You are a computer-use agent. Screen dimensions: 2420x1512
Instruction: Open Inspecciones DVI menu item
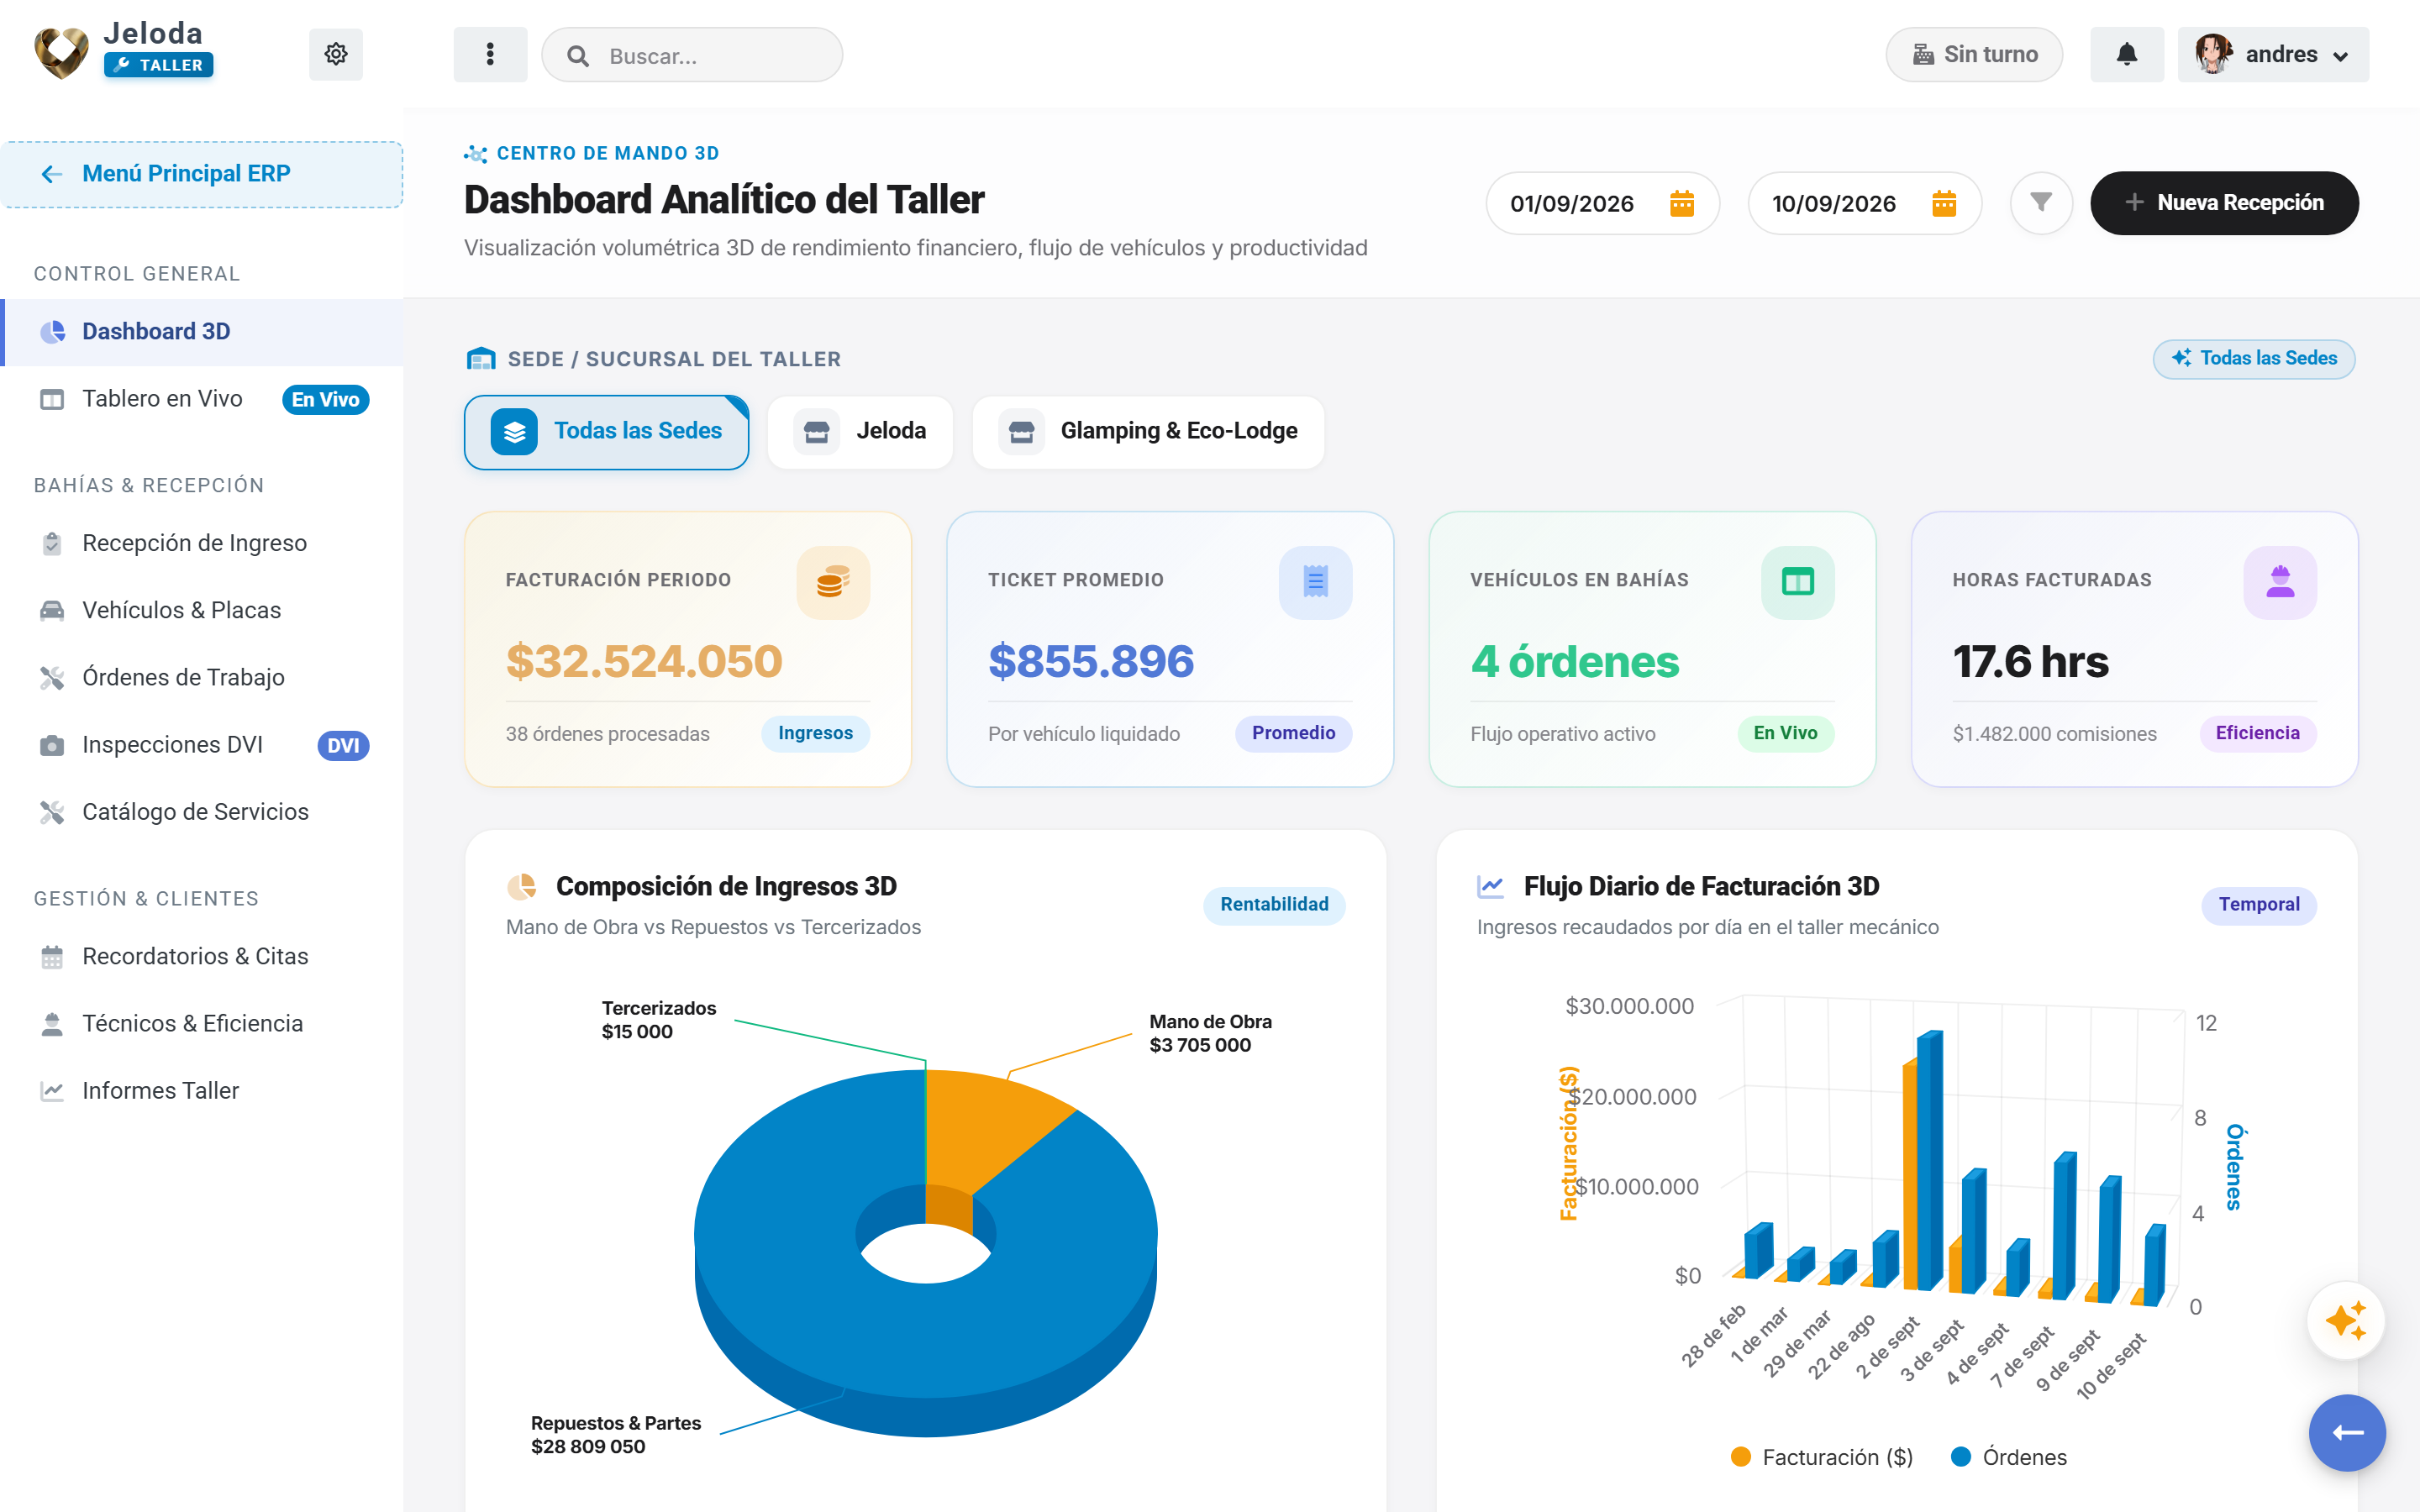[x=202, y=745]
